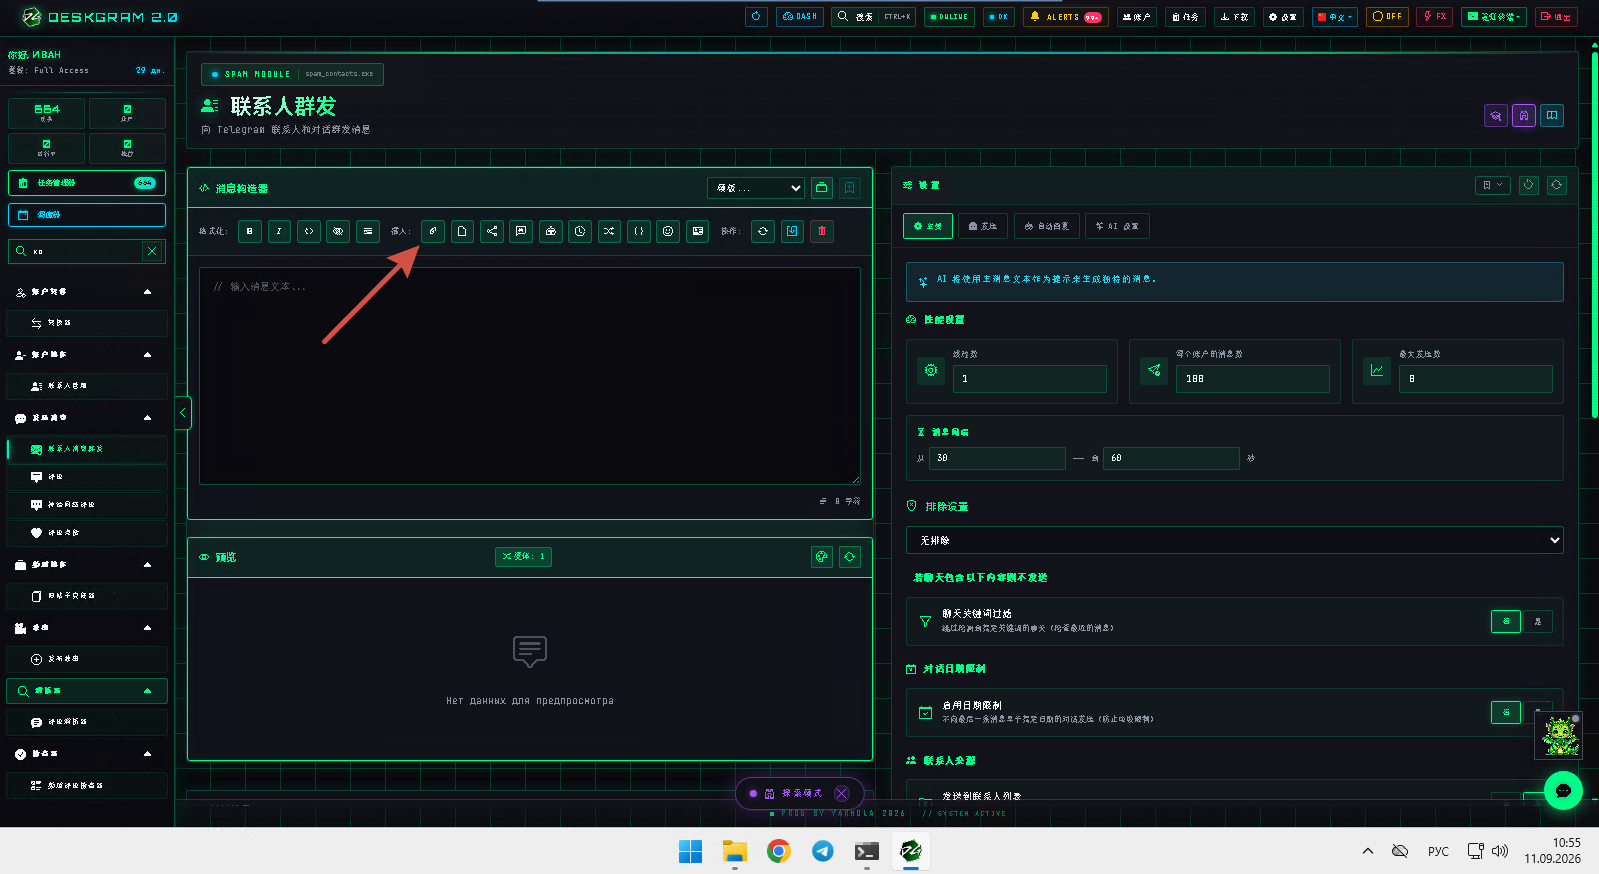Screen dimensions: 1599x874
Task: Open the template dropdown in message builder
Action: click(756, 188)
